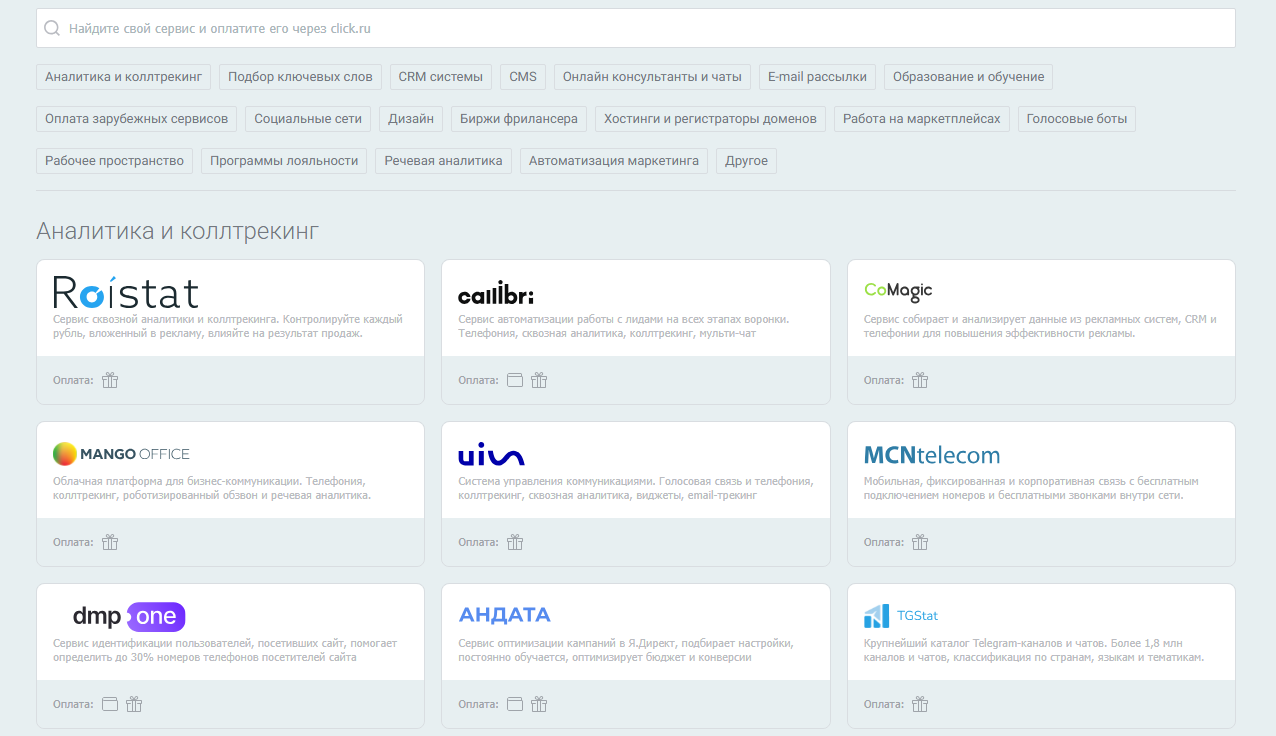Click the CoMagic description about advertising data
The image size is (1276, 736).
pos(1040,326)
